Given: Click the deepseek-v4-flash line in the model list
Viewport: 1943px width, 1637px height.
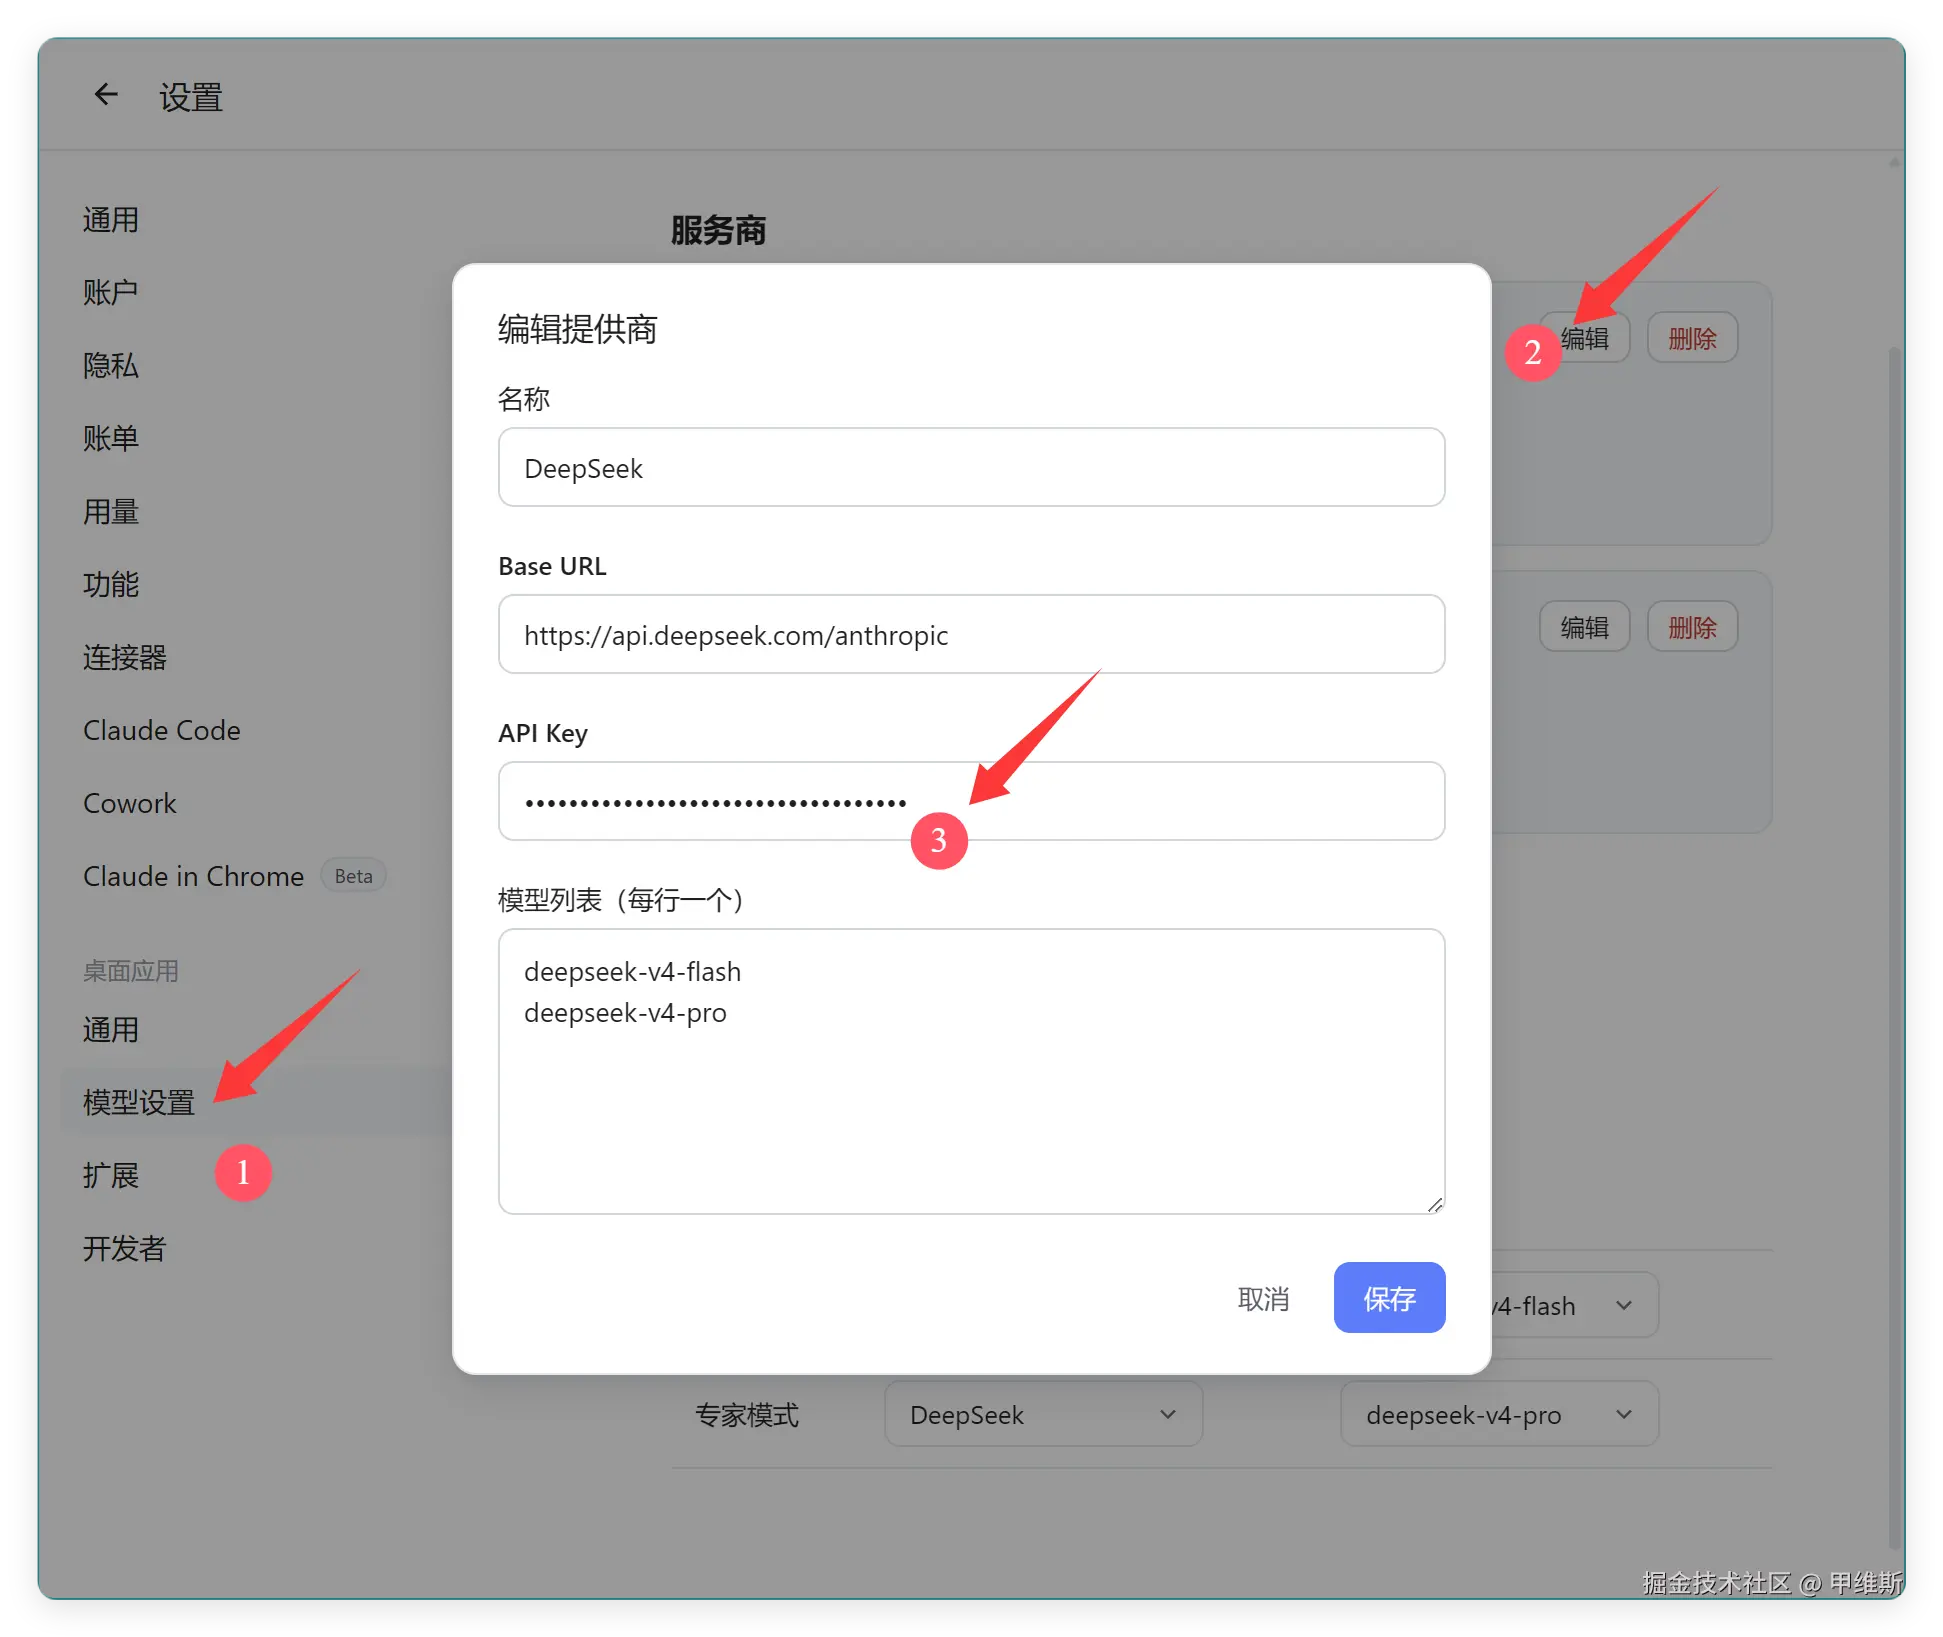Looking at the screenshot, I should [632, 972].
